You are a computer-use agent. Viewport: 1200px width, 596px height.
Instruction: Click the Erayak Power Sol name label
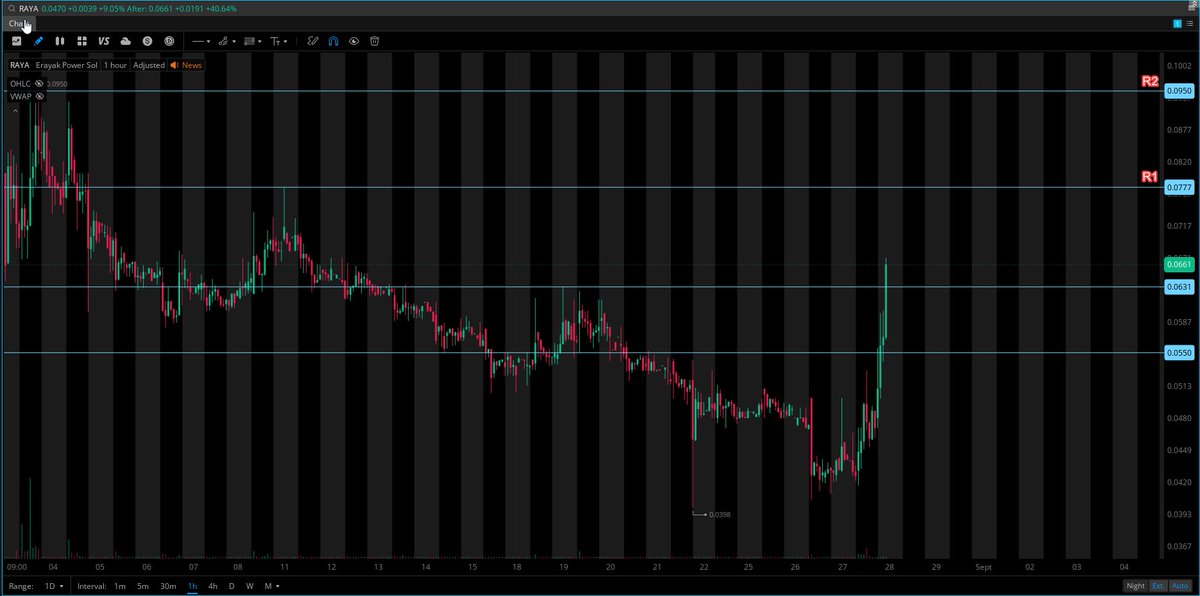67,65
